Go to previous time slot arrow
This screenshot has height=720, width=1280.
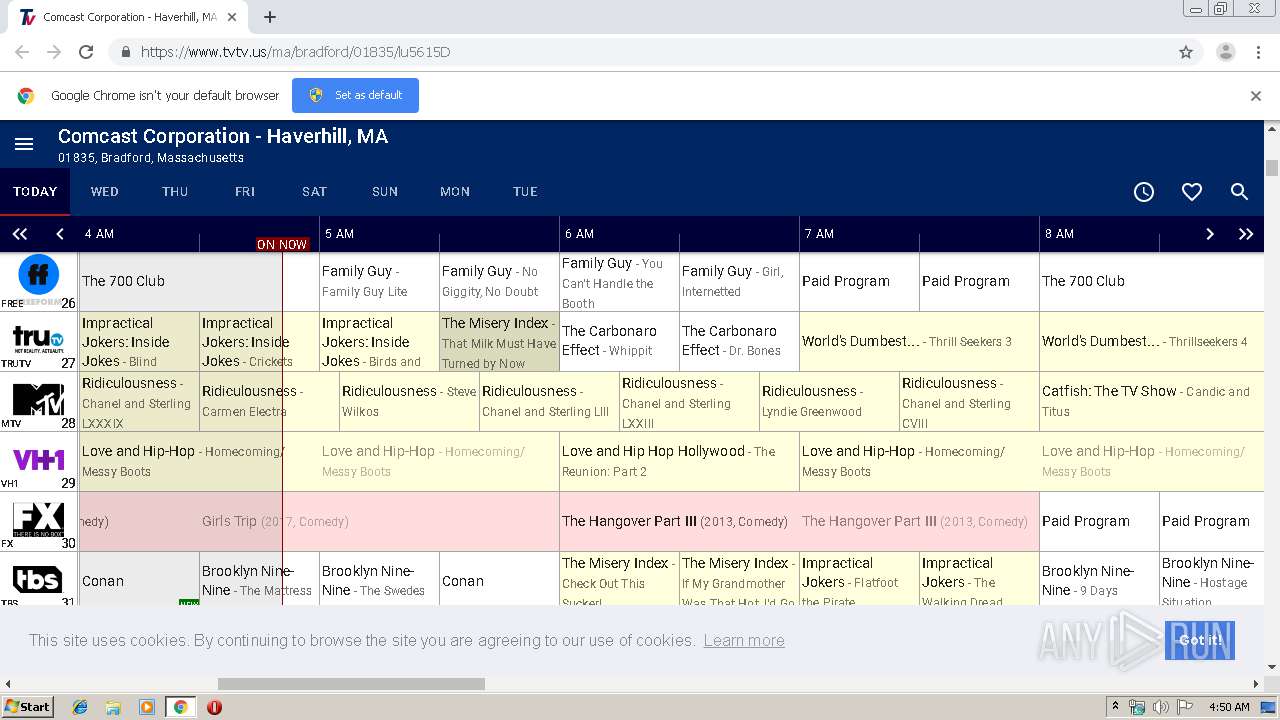point(60,234)
